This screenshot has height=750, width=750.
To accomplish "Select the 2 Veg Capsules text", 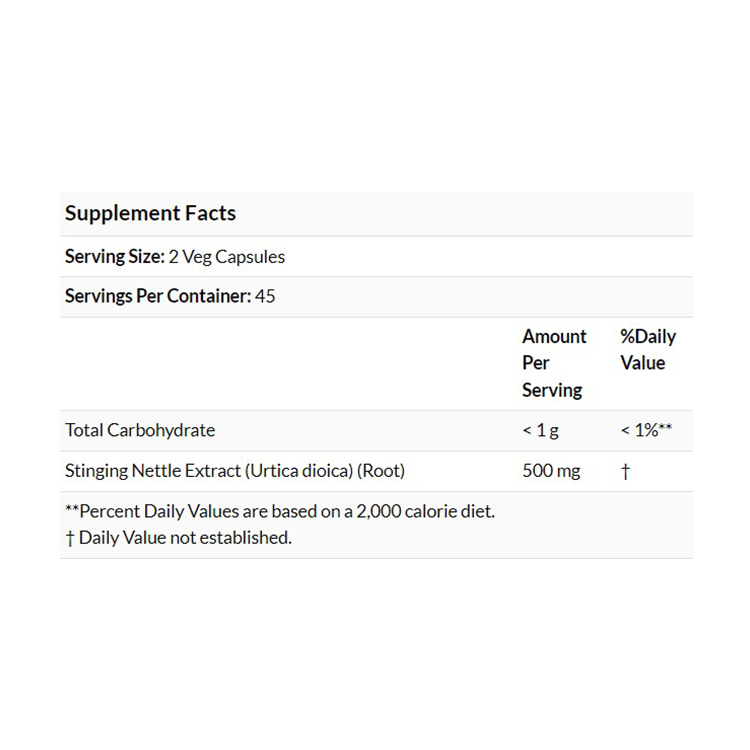I will (x=227, y=256).
